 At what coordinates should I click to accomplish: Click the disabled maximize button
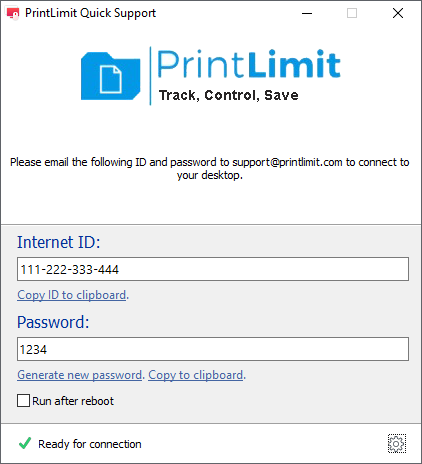coord(352,13)
